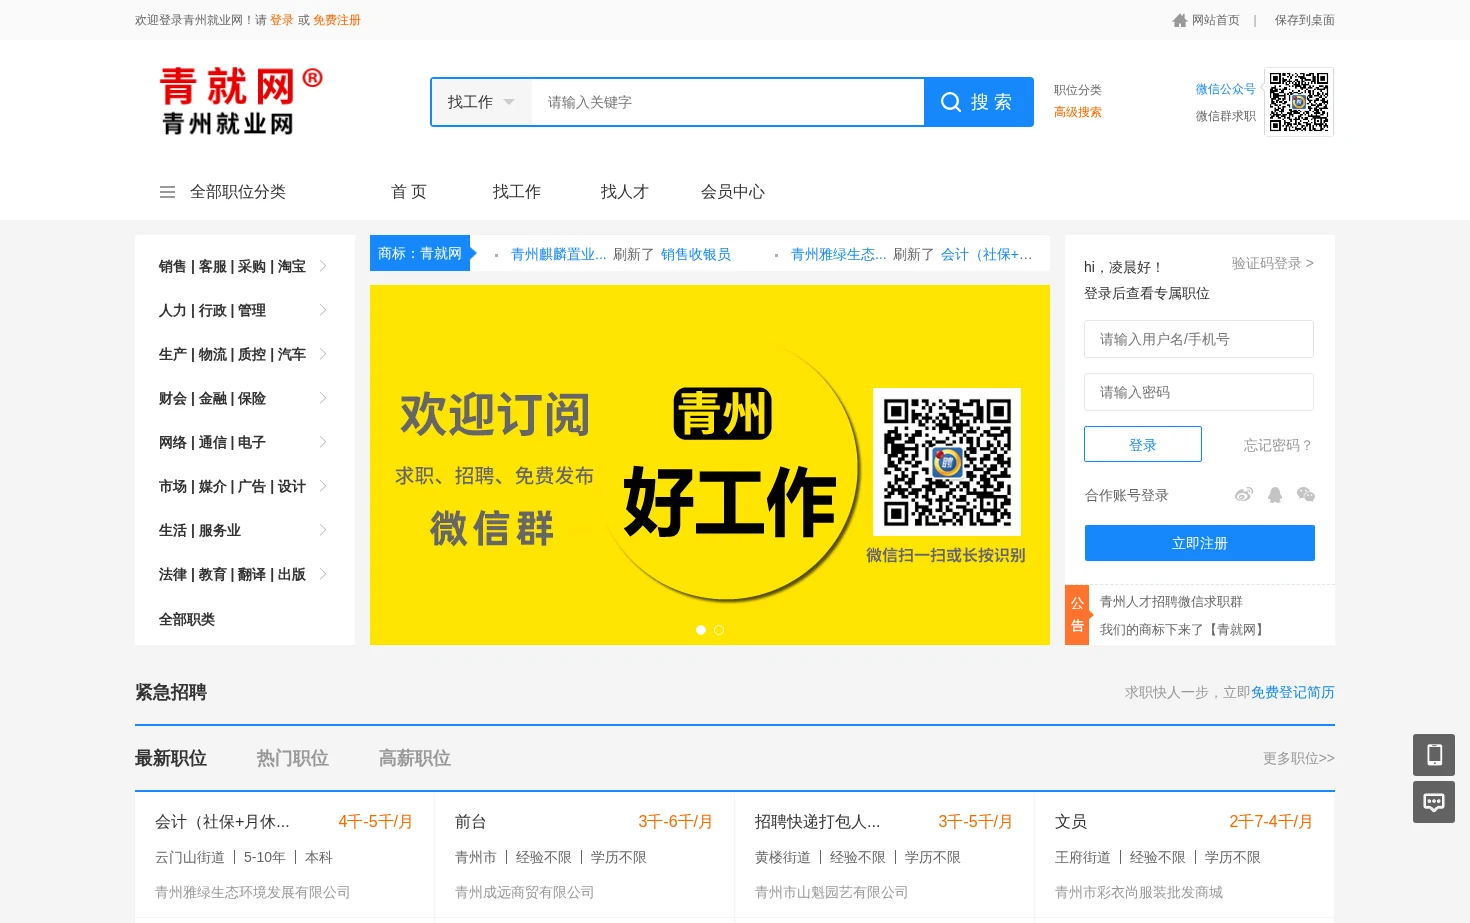Click the 登录 button in login panel
The height and width of the screenshot is (923, 1470).
[1143, 444]
